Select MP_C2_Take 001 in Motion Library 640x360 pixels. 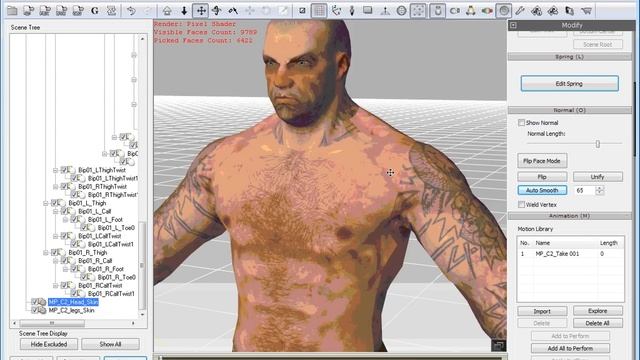[x=570, y=253]
